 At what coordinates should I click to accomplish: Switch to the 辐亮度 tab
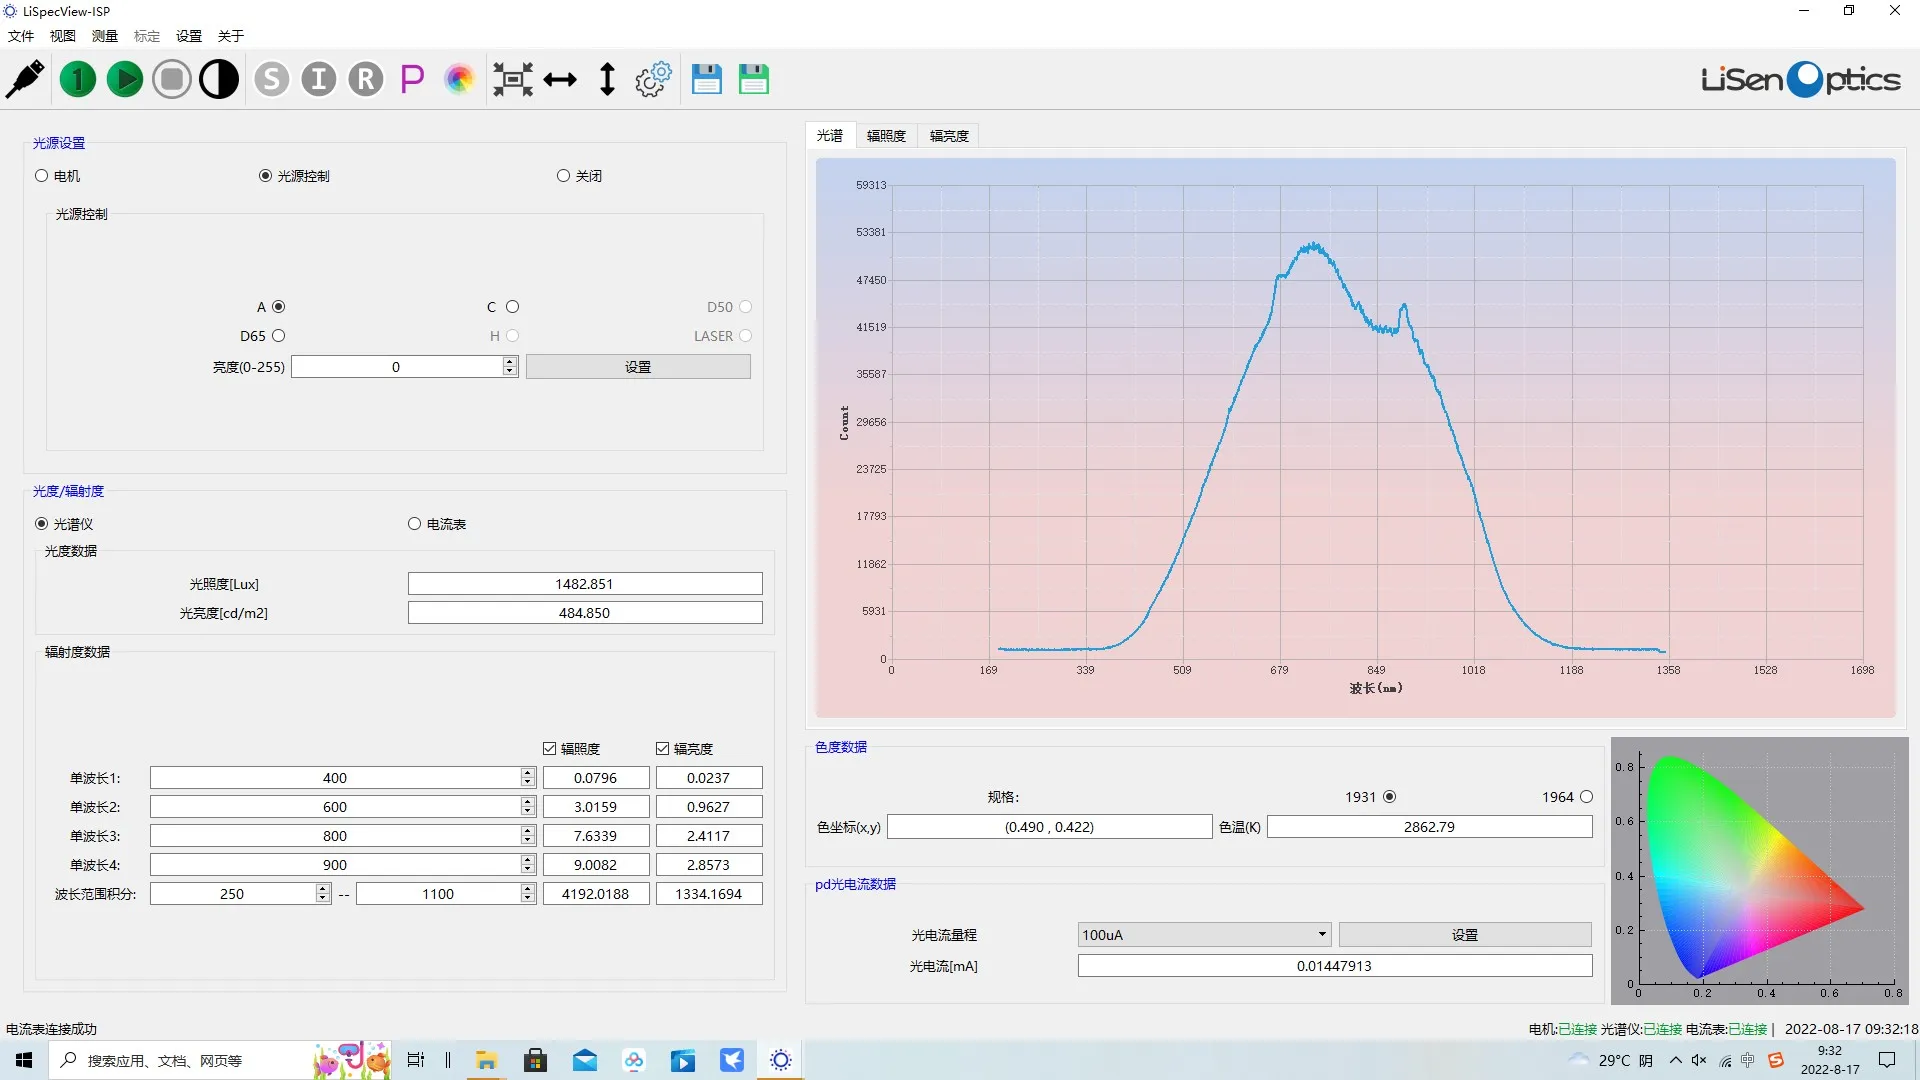pos(949,136)
